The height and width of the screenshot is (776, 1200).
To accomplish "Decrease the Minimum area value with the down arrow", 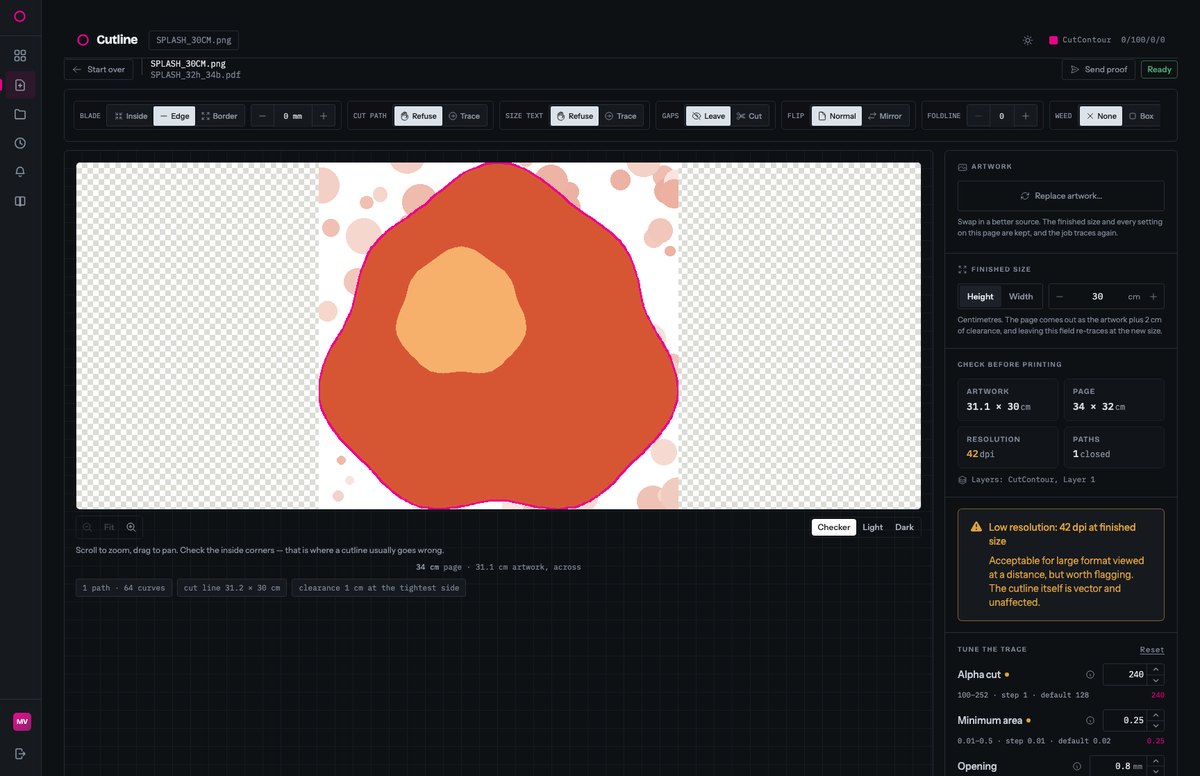I will click(x=1157, y=725).
